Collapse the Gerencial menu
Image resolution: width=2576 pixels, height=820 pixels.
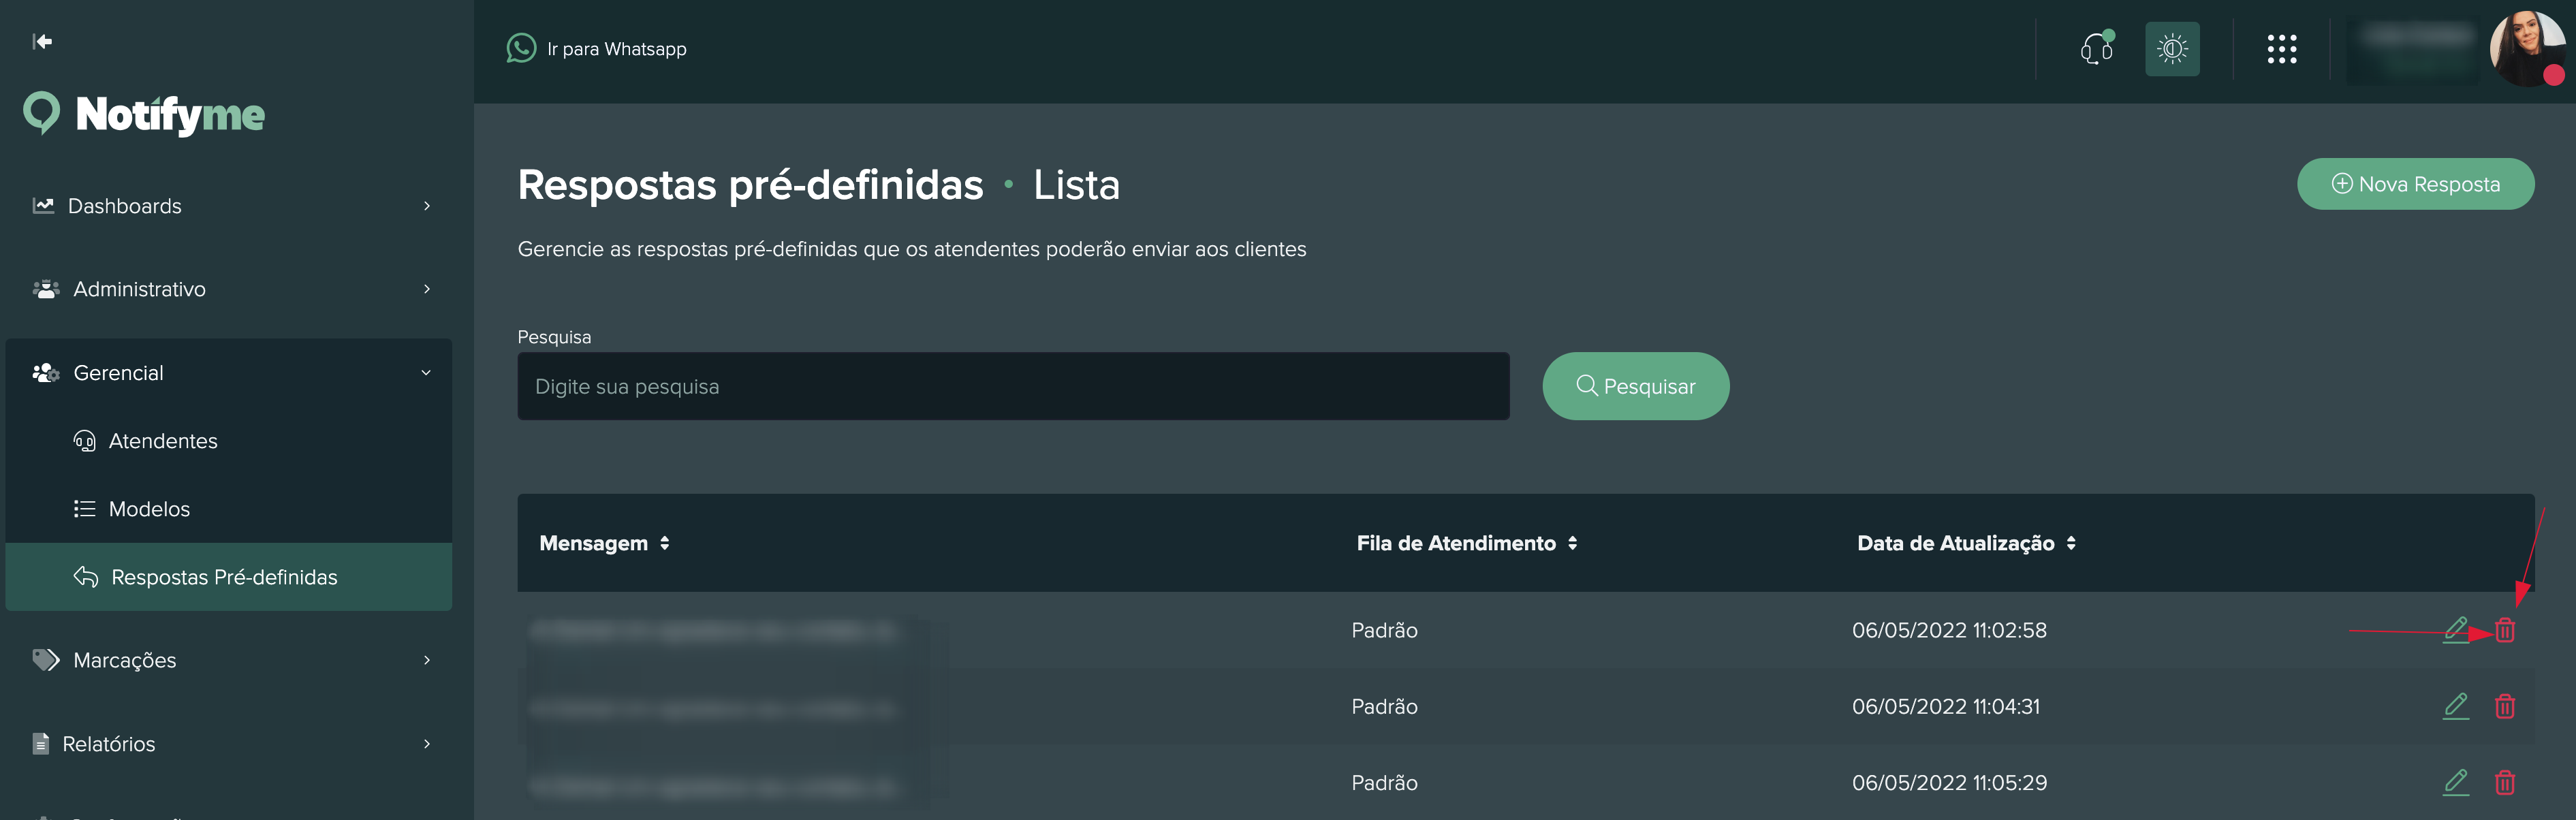(x=119, y=372)
